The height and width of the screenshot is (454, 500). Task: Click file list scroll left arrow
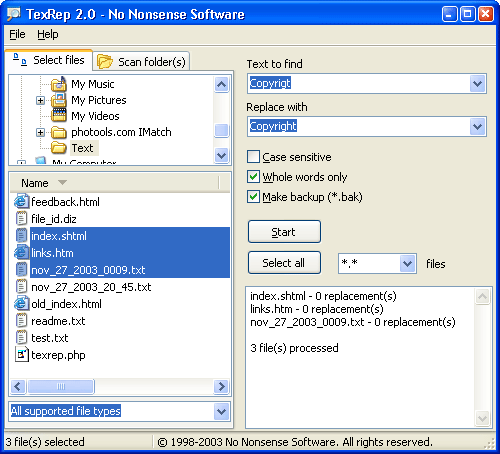(18, 387)
